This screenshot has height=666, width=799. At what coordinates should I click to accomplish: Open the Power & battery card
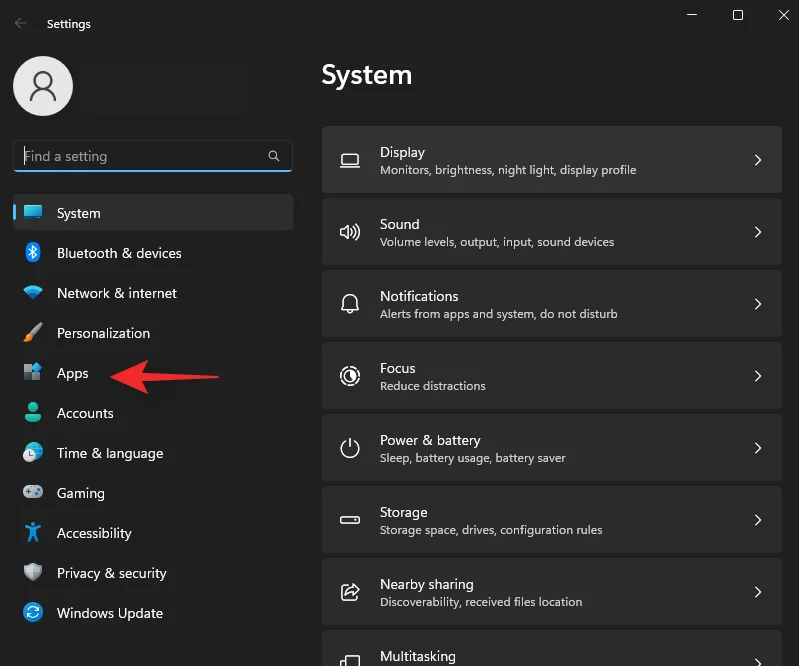[x=552, y=447]
